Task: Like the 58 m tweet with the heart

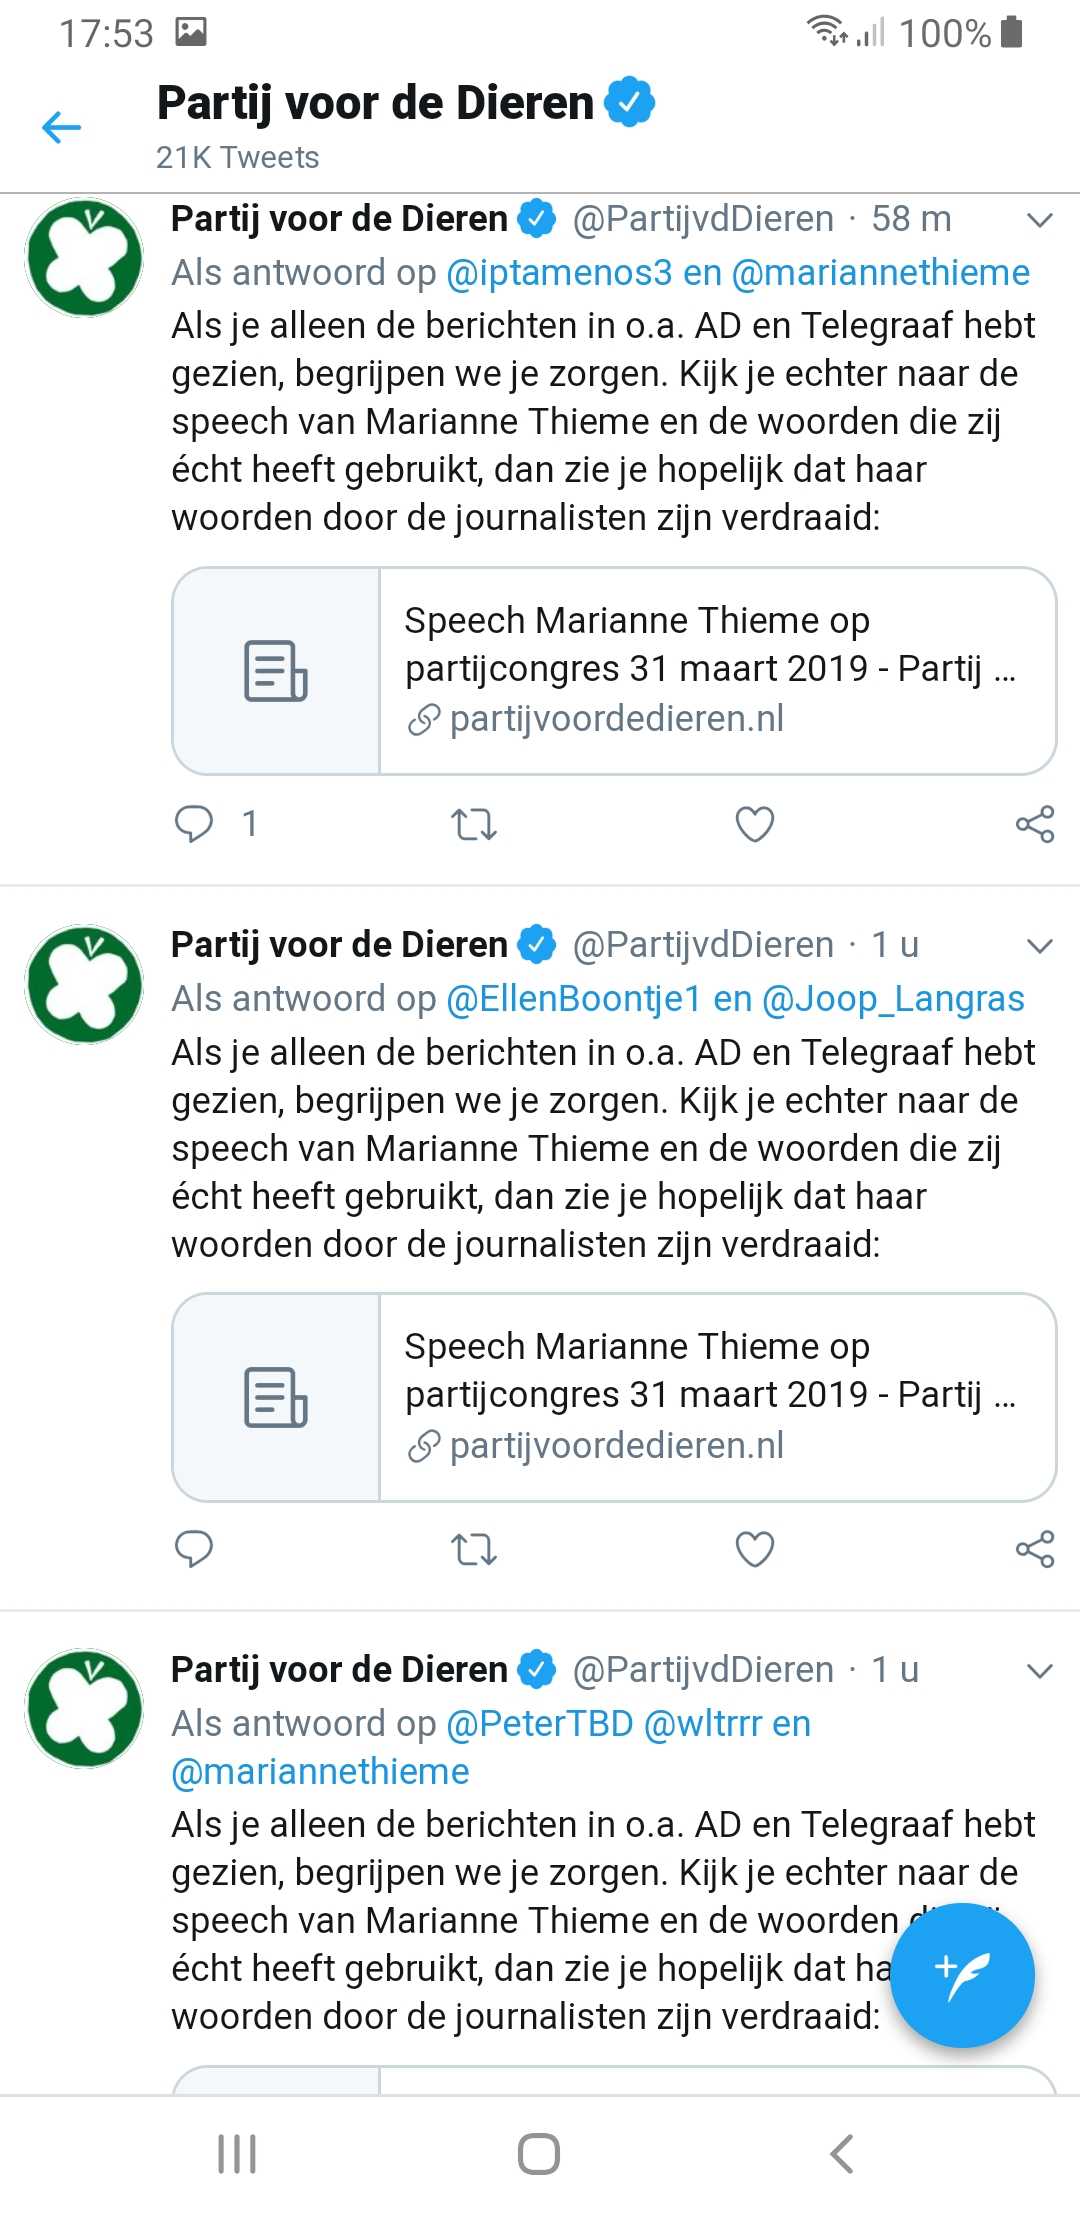Action: pos(755,824)
